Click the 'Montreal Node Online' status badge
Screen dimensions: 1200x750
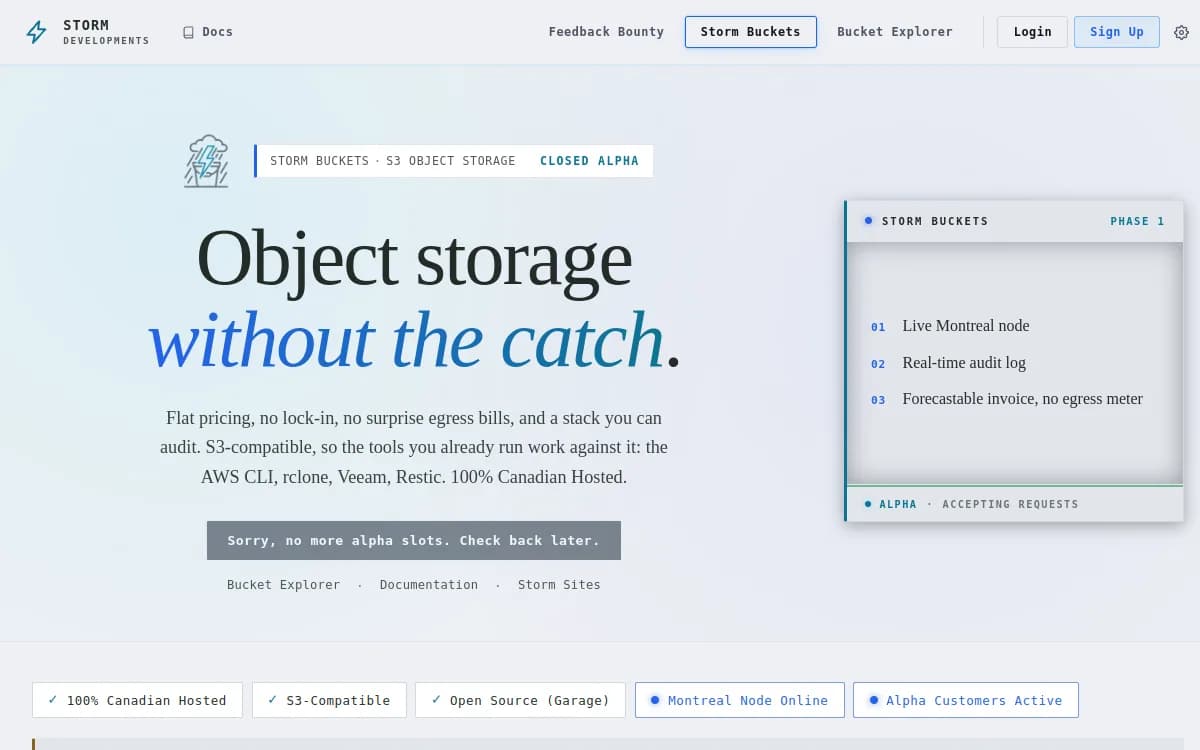740,700
